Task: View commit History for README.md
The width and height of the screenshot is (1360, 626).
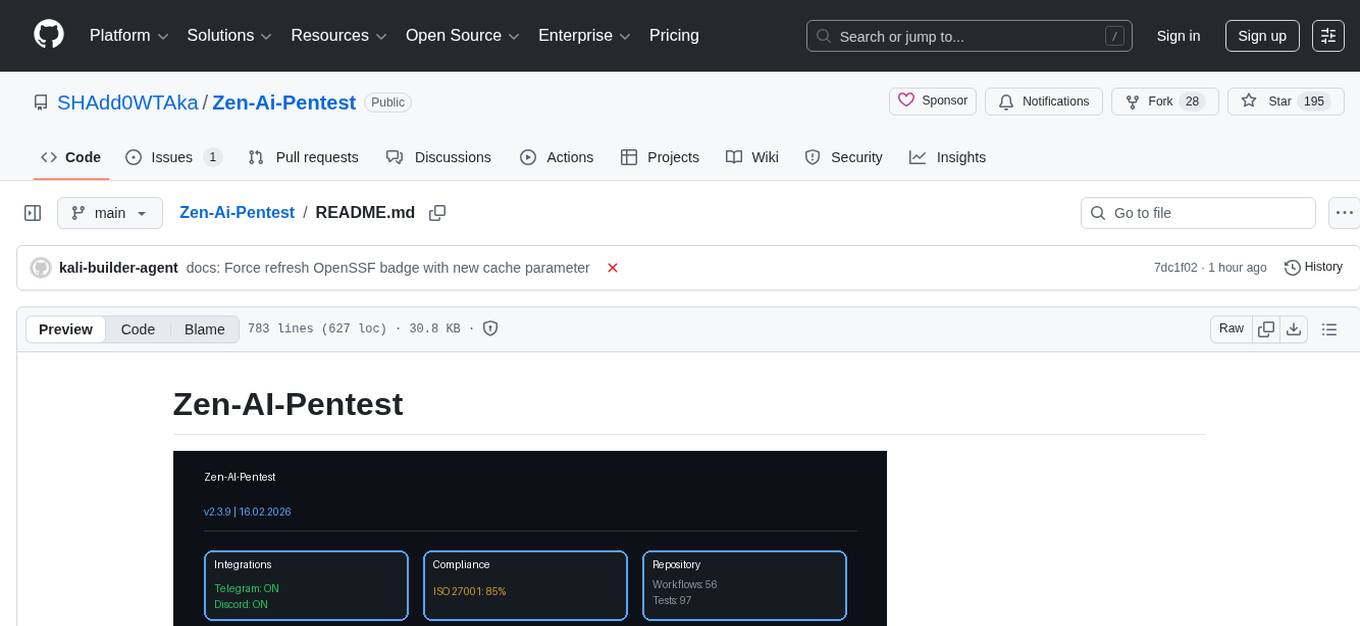Action: 1312,267
